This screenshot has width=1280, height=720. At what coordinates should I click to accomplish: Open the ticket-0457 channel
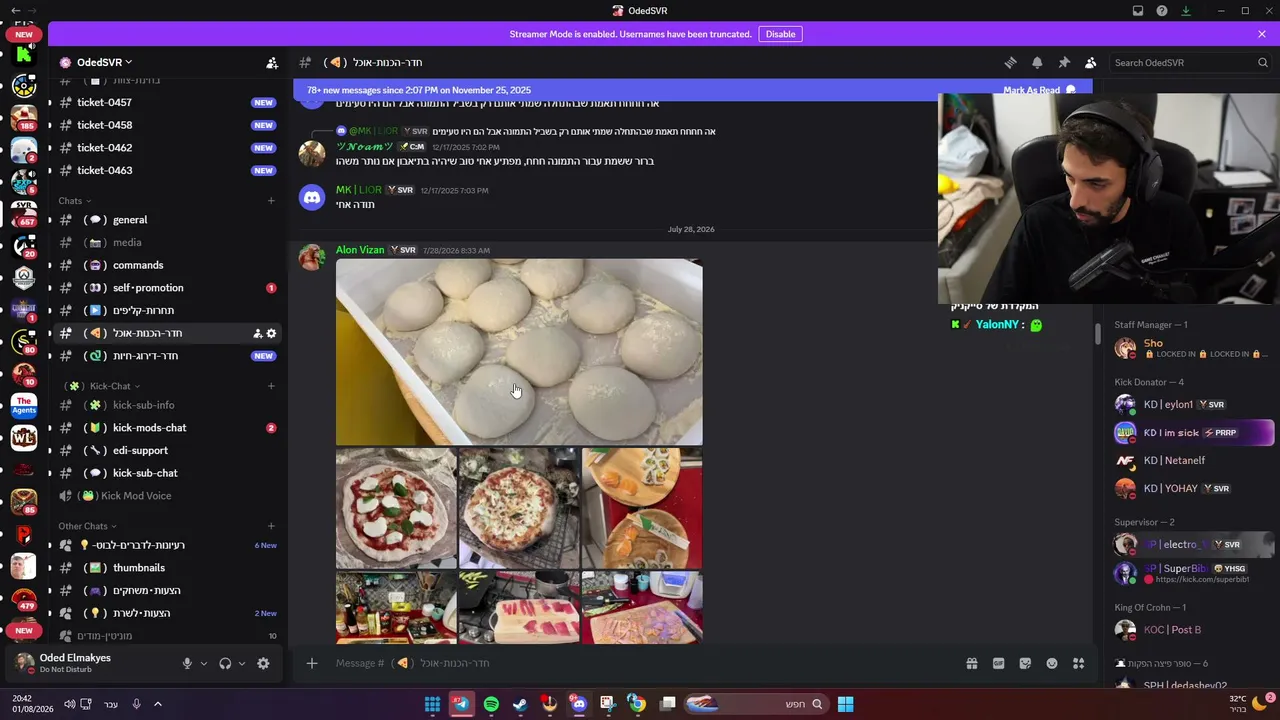tap(167, 102)
